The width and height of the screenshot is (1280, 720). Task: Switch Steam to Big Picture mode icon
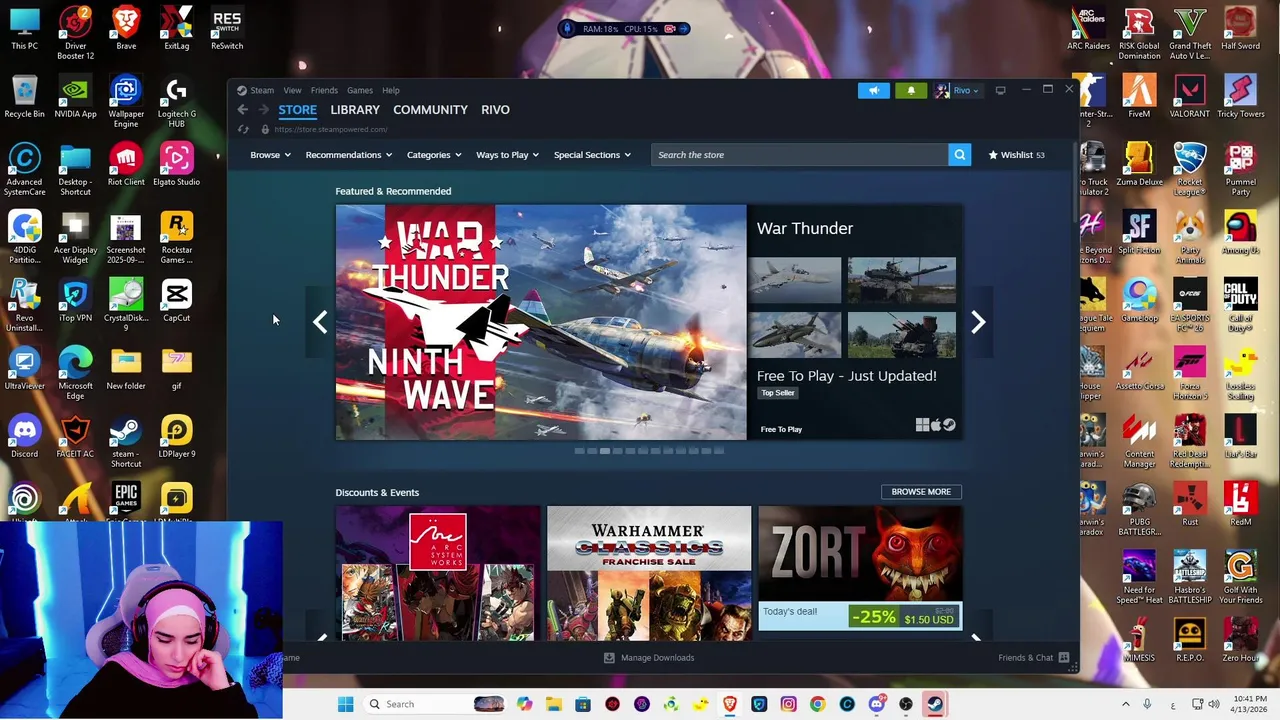(x=1000, y=90)
